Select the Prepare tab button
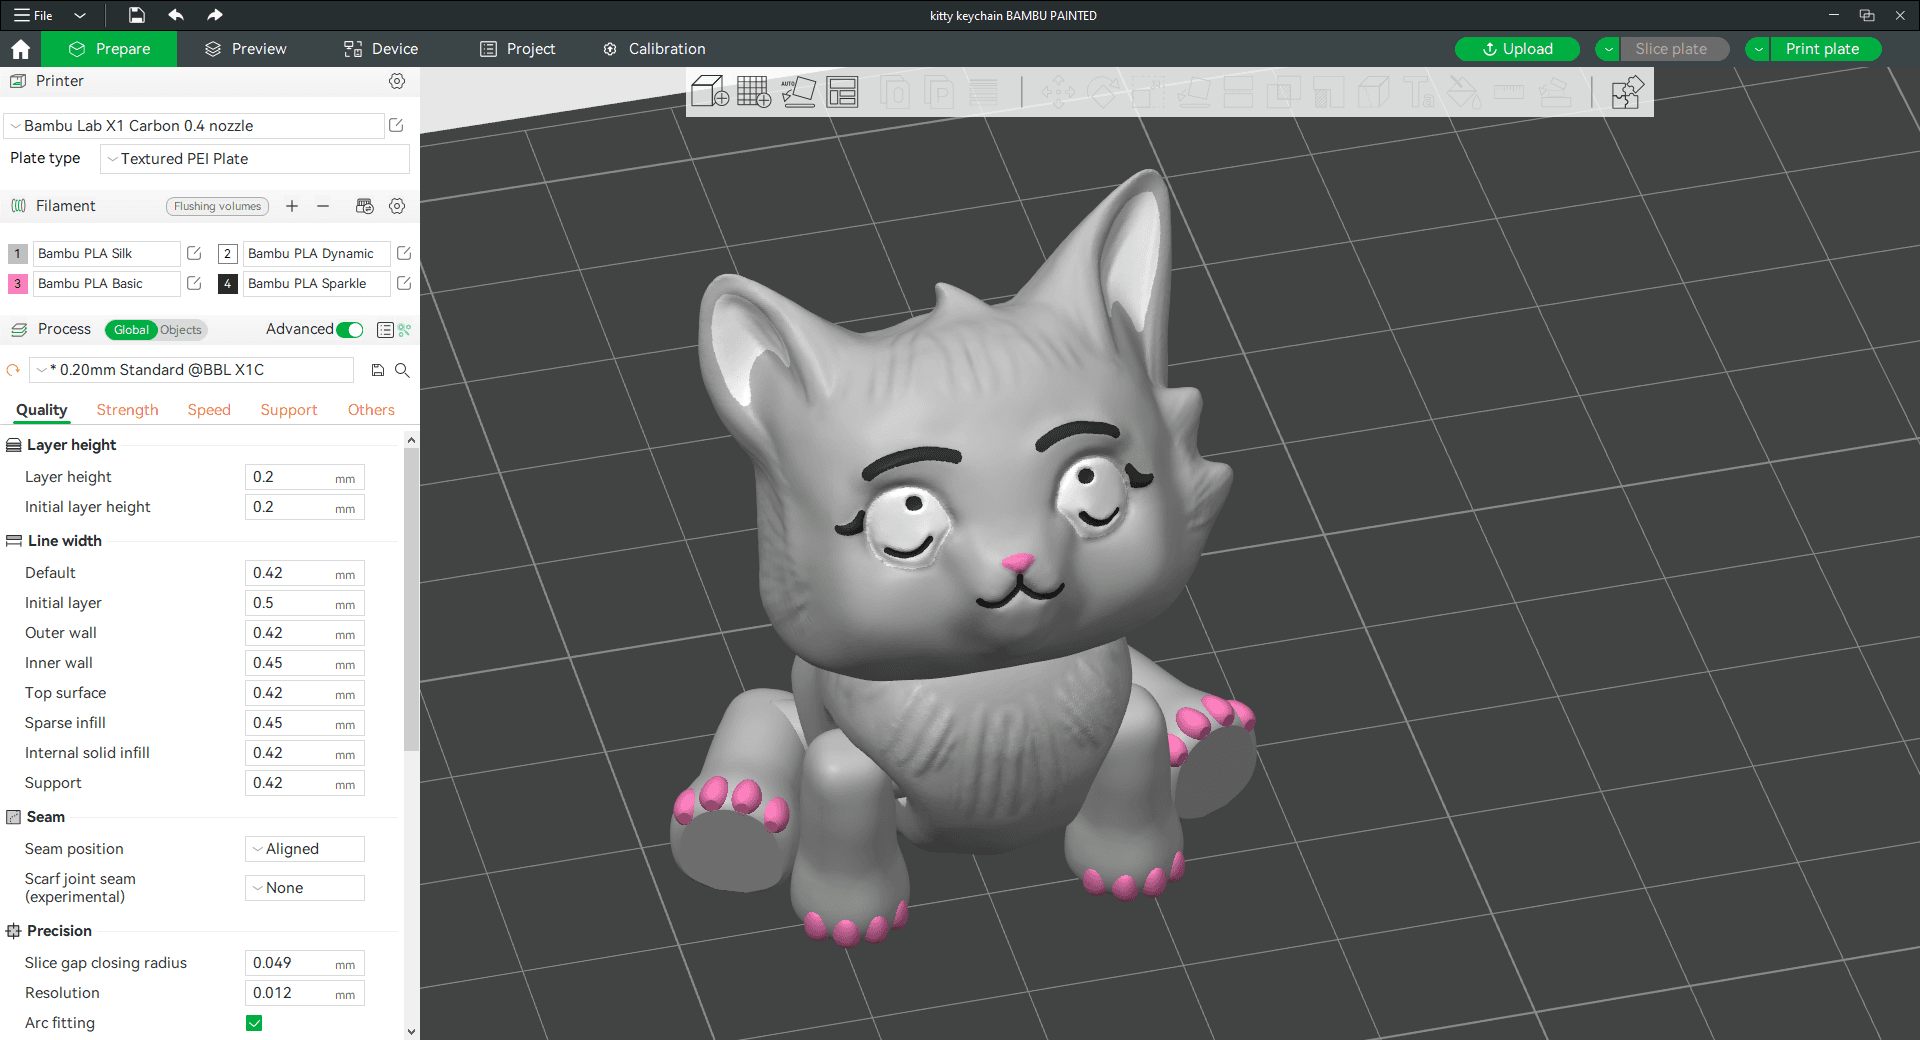This screenshot has height=1040, width=1920. [x=108, y=49]
